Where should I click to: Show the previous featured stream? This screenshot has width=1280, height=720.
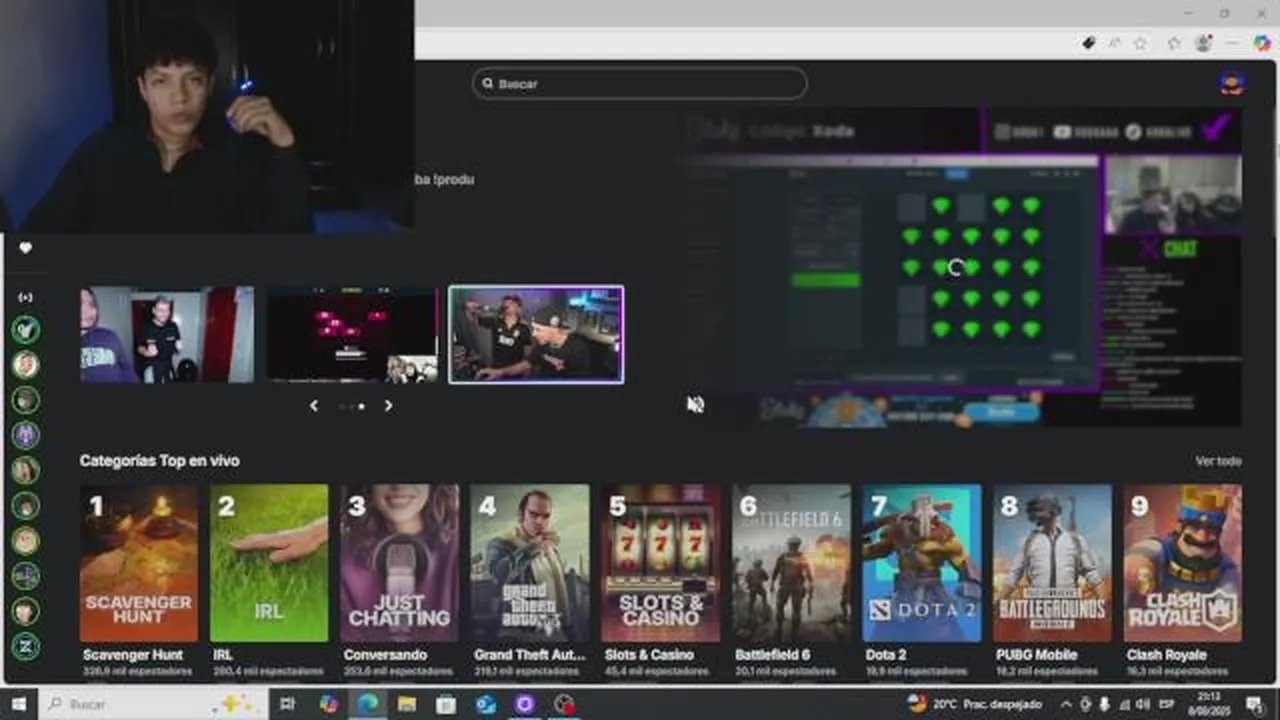pos(314,406)
